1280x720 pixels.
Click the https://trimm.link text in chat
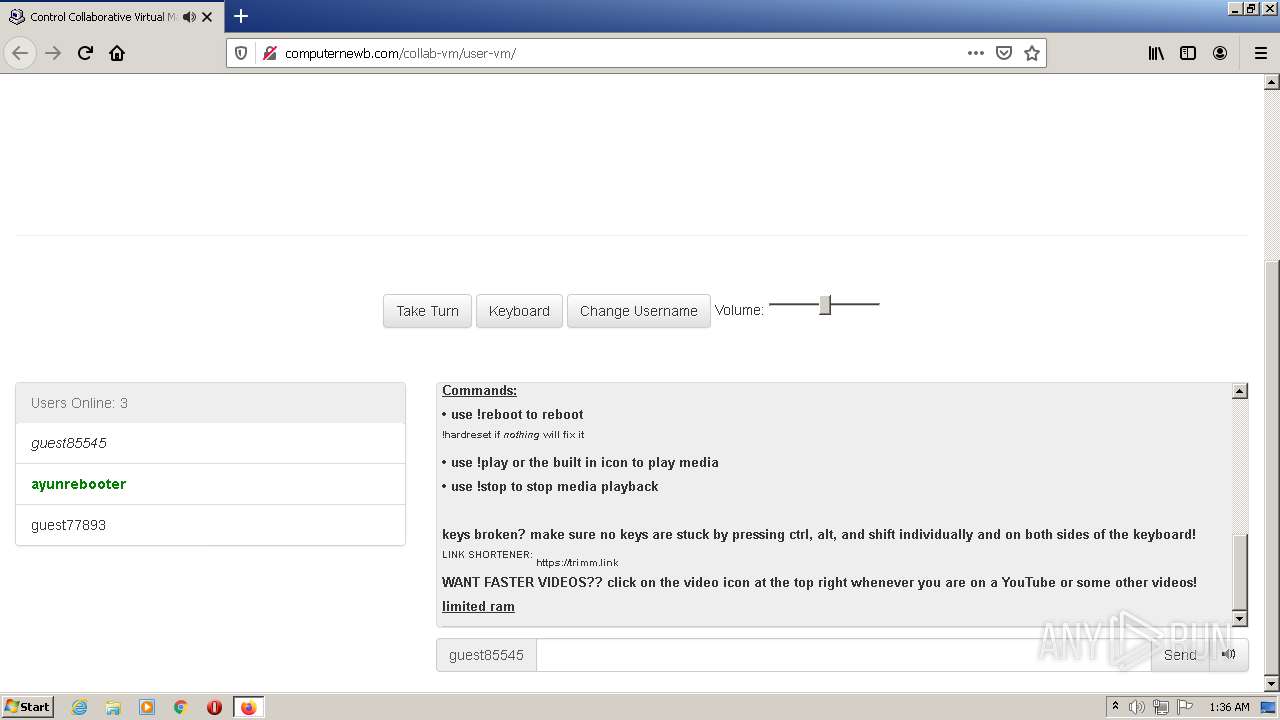[577, 562]
